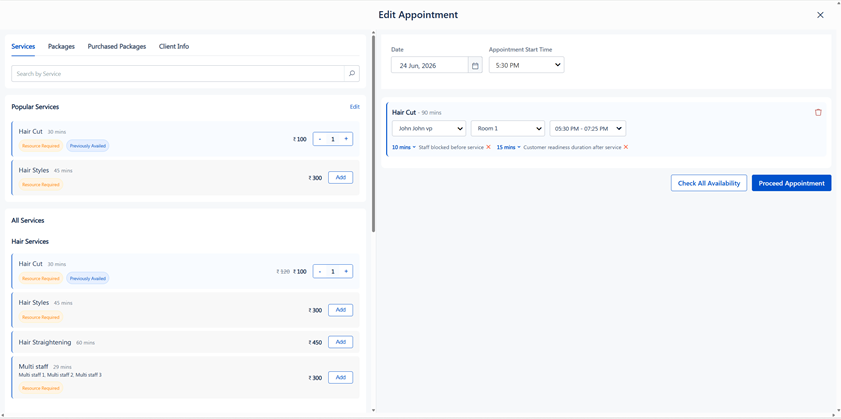Add Hair Styles from Popular Services

click(341, 177)
